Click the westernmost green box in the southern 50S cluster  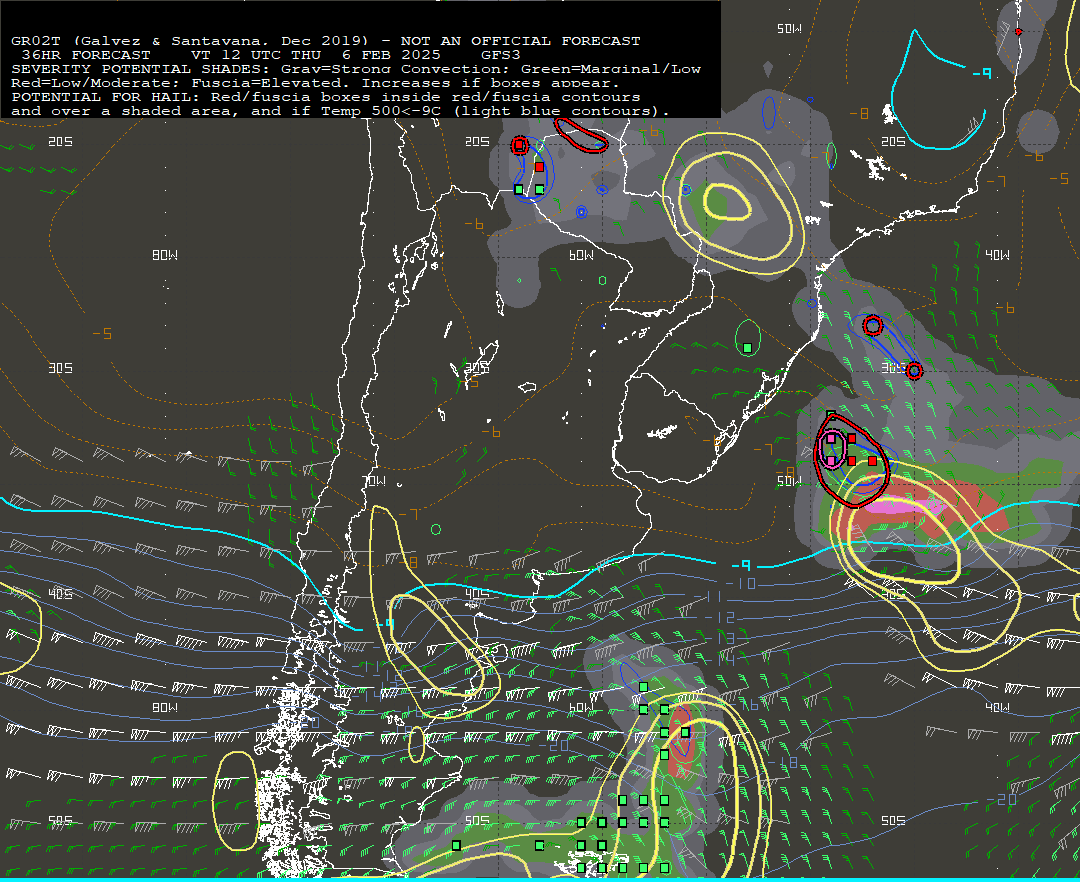[456, 845]
